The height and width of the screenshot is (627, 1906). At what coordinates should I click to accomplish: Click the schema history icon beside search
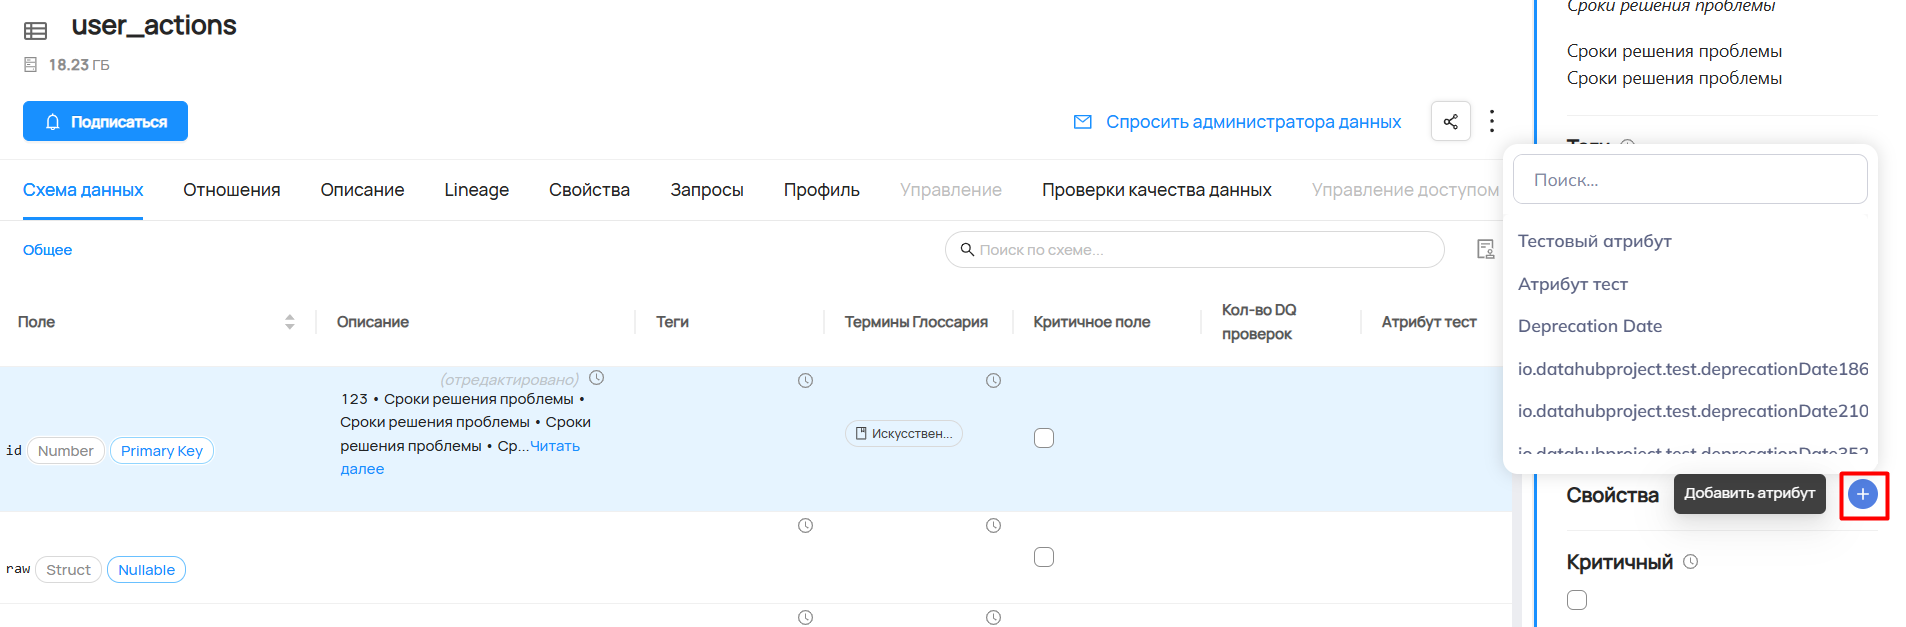coord(1485,249)
